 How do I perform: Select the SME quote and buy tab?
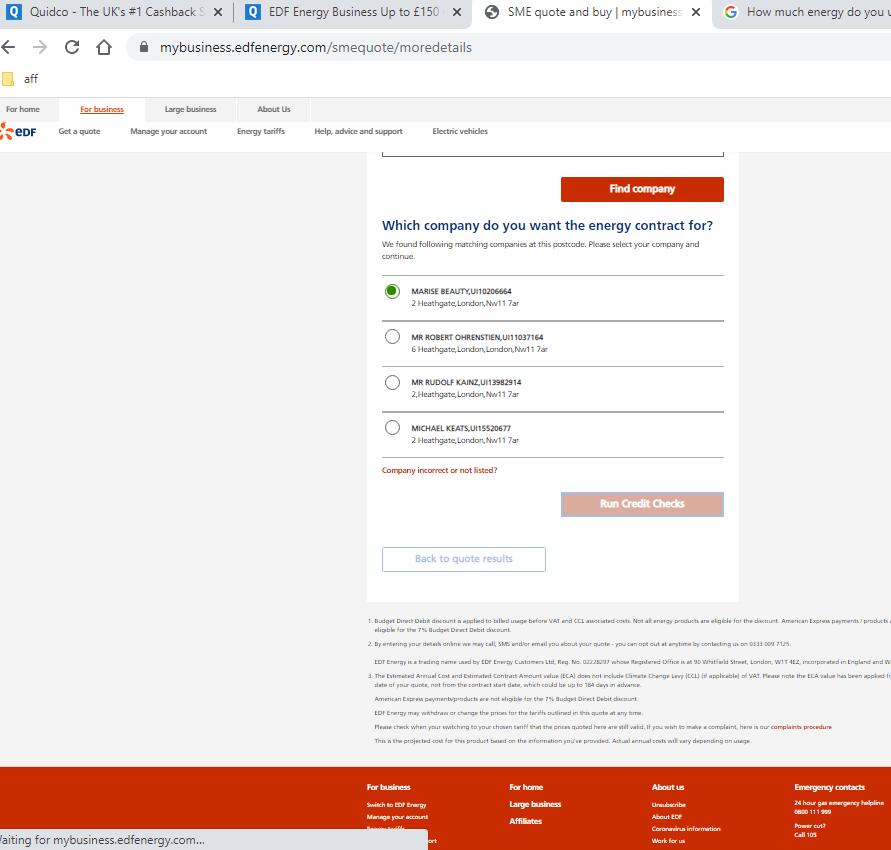[x=591, y=12]
